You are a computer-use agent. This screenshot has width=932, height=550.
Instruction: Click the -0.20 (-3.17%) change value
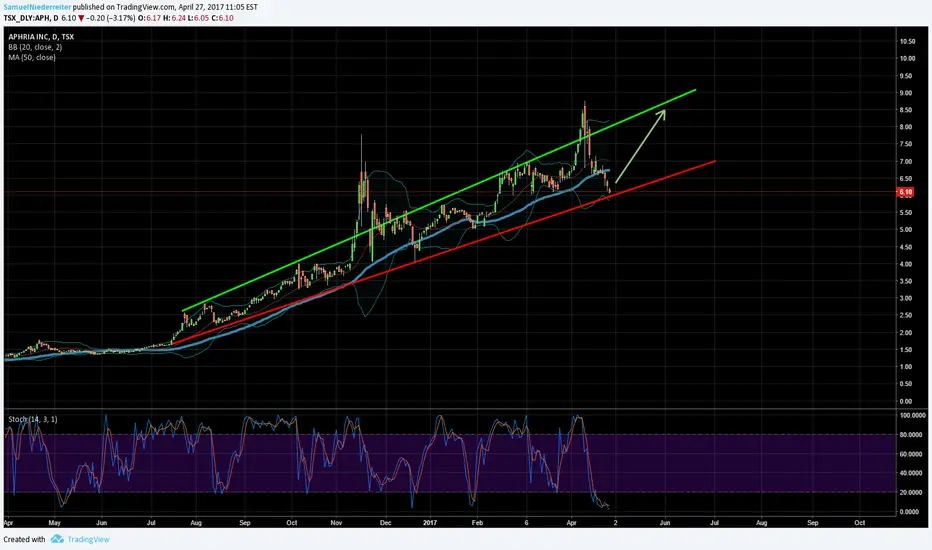(111, 18)
